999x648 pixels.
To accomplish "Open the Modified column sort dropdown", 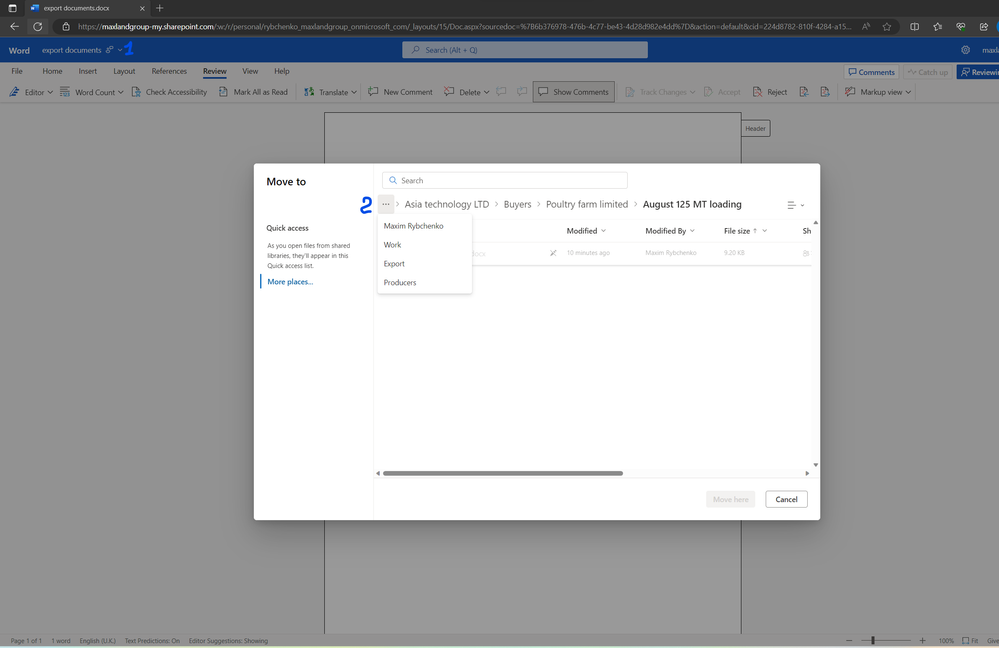I will click(x=603, y=231).
